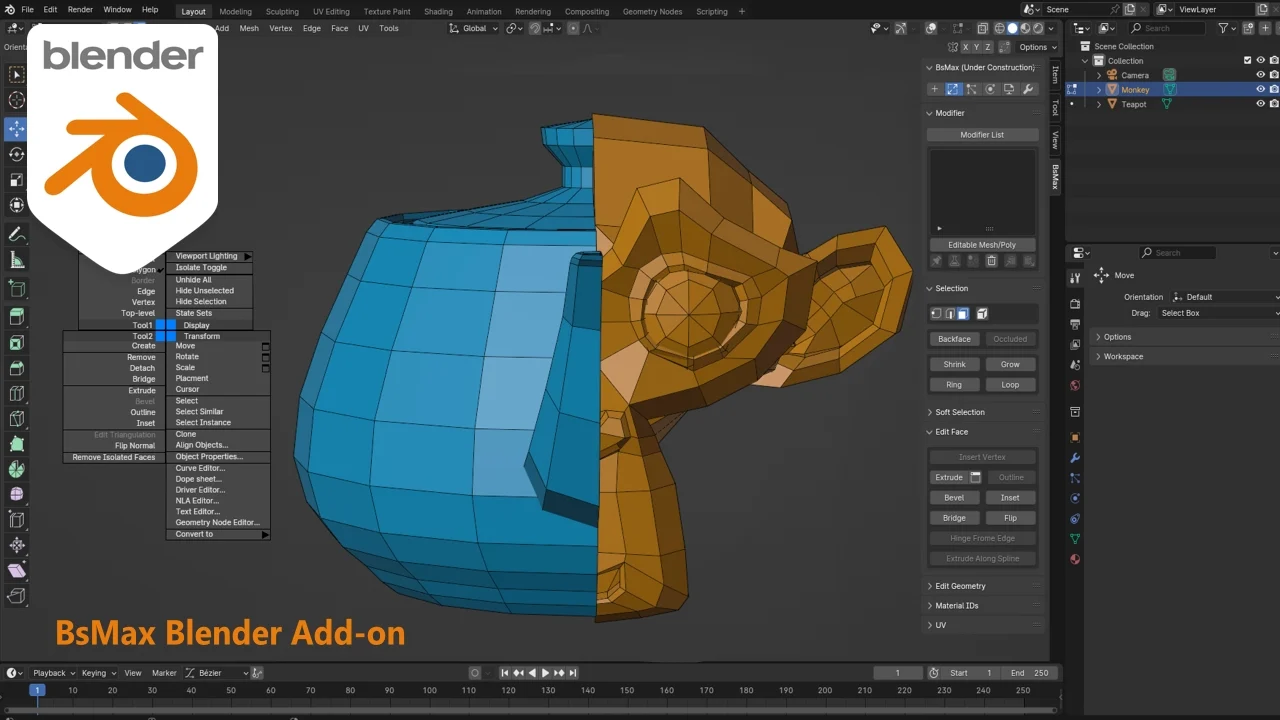Expand the Camera item in the outliner
This screenshot has width=1280, height=720.
point(1099,75)
